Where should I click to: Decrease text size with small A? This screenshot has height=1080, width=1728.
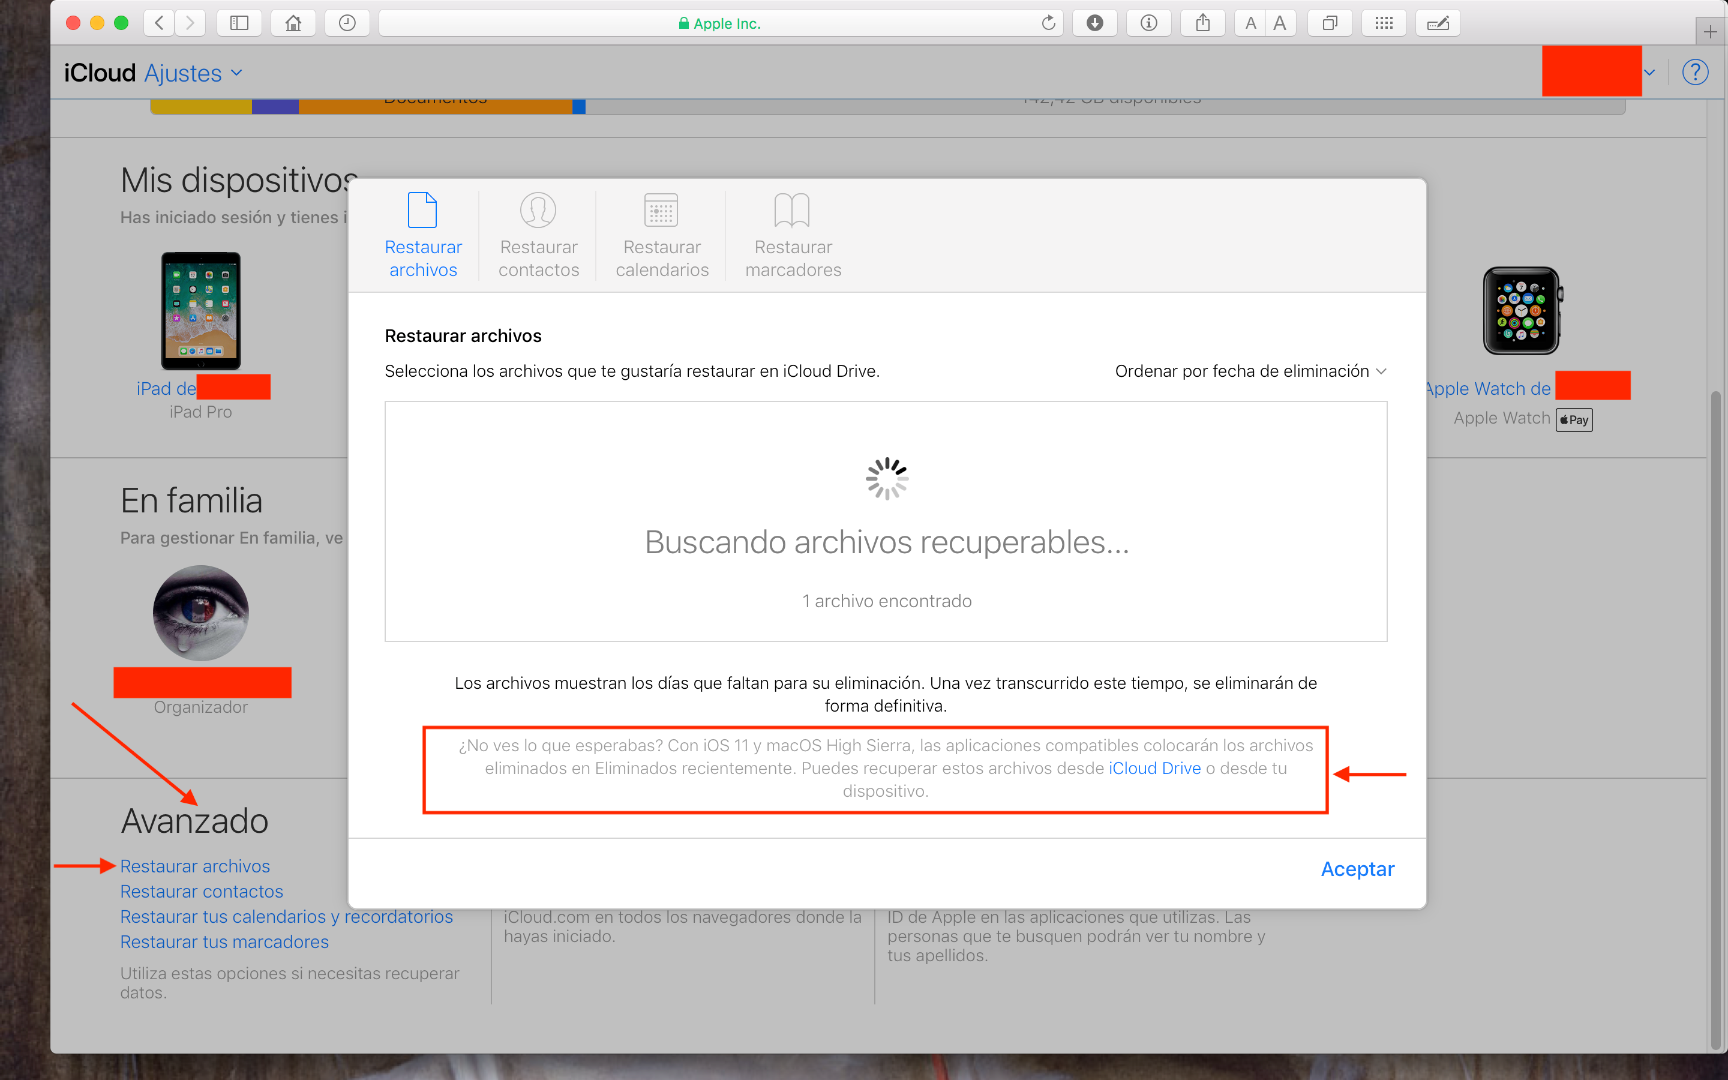coord(1251,23)
